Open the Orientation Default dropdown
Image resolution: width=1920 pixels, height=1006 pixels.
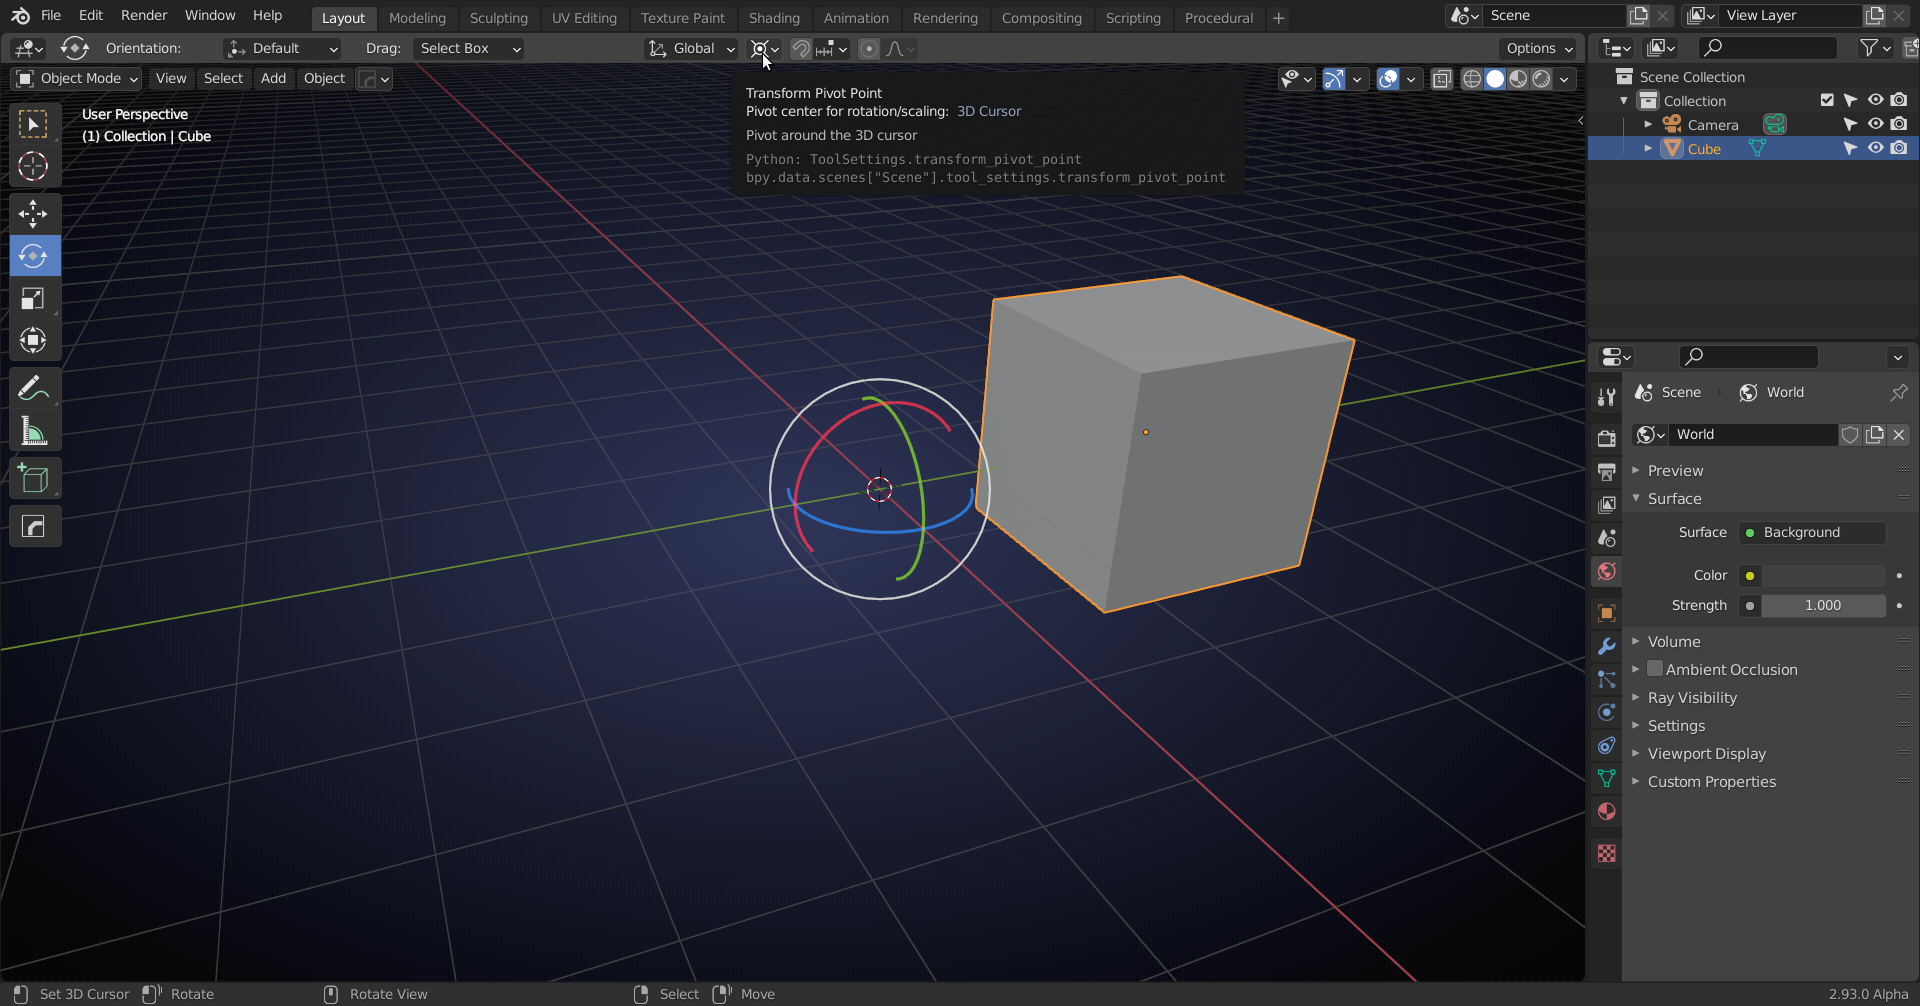[282, 48]
